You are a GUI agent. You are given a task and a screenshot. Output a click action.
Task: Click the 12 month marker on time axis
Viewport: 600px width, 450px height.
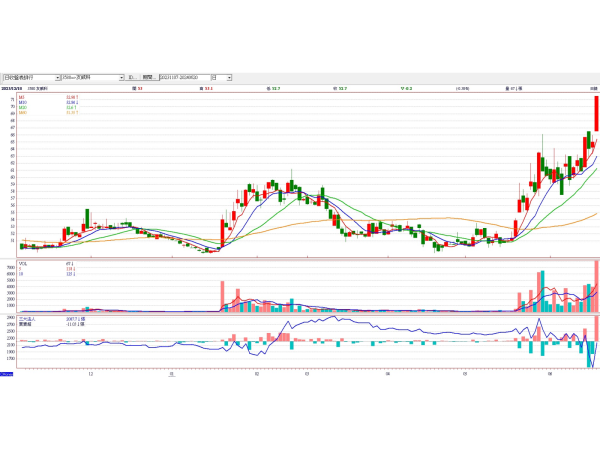click(91, 375)
